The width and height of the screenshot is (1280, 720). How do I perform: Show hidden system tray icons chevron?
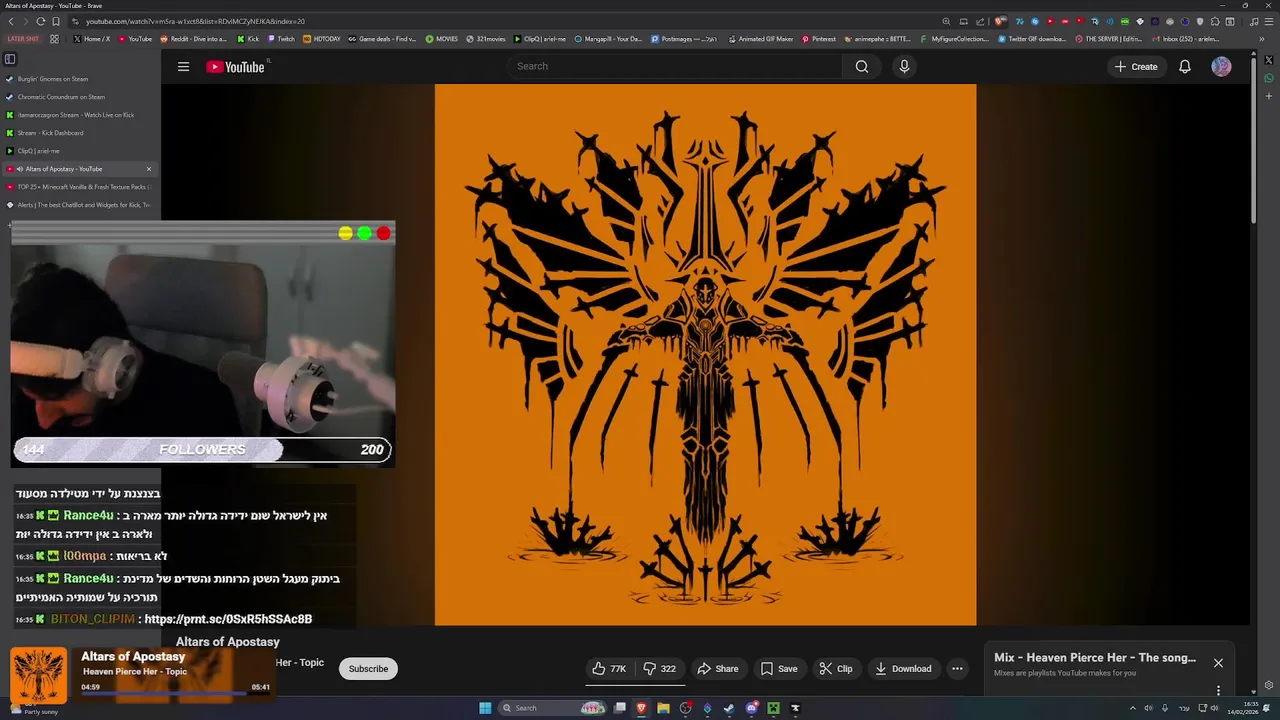[x=1133, y=708]
